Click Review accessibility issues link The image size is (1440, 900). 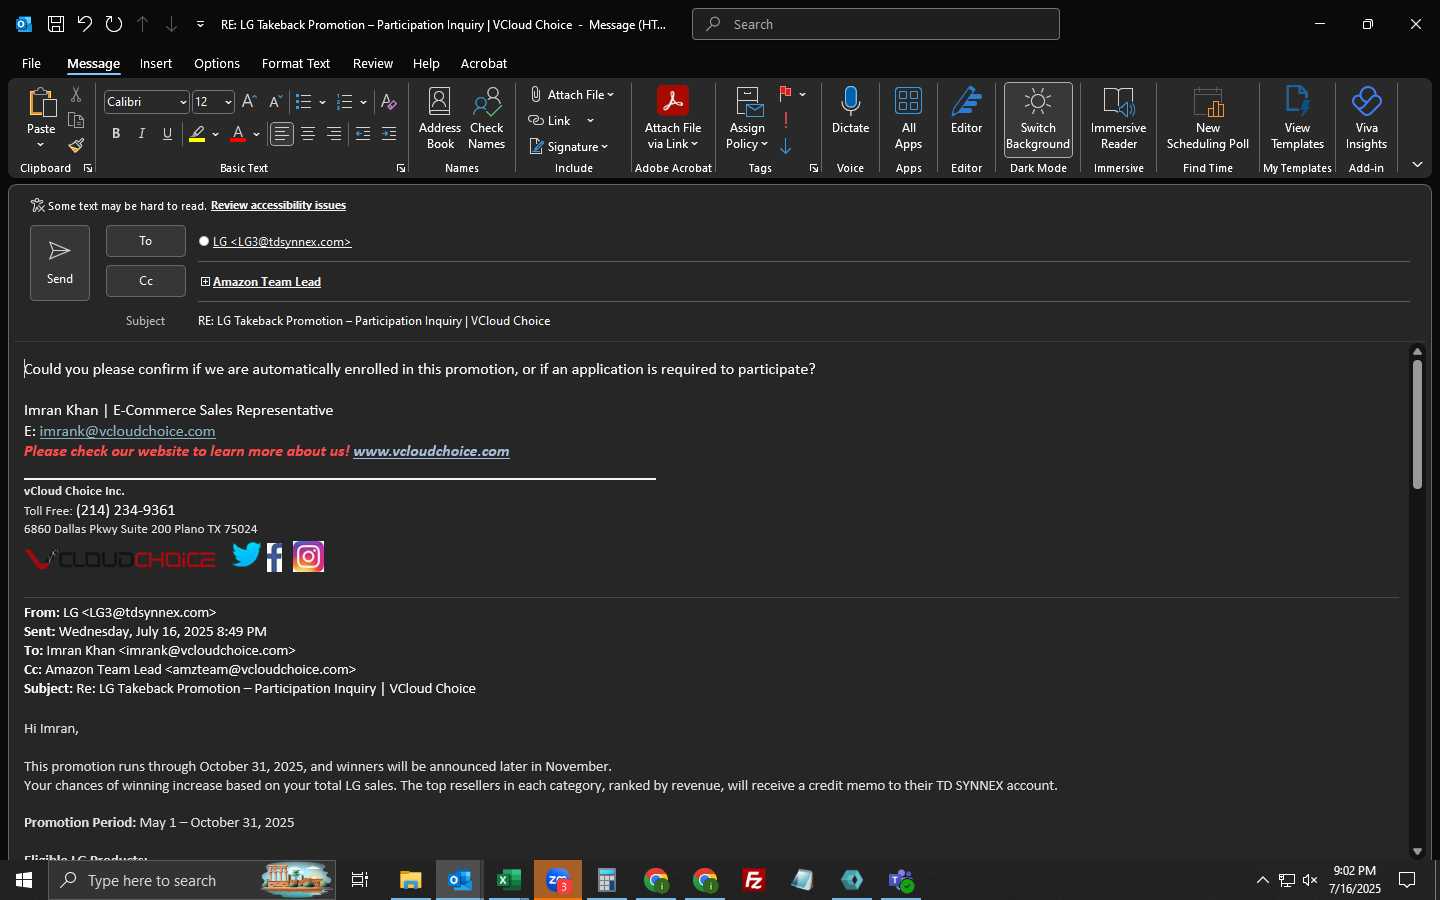click(x=278, y=205)
